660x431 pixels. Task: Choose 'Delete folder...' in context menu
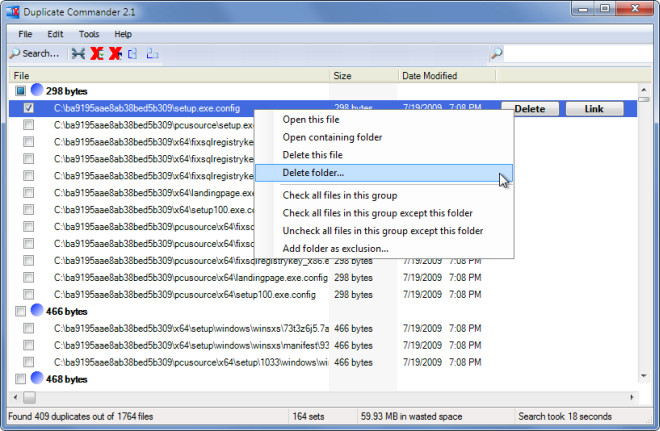tap(384, 173)
